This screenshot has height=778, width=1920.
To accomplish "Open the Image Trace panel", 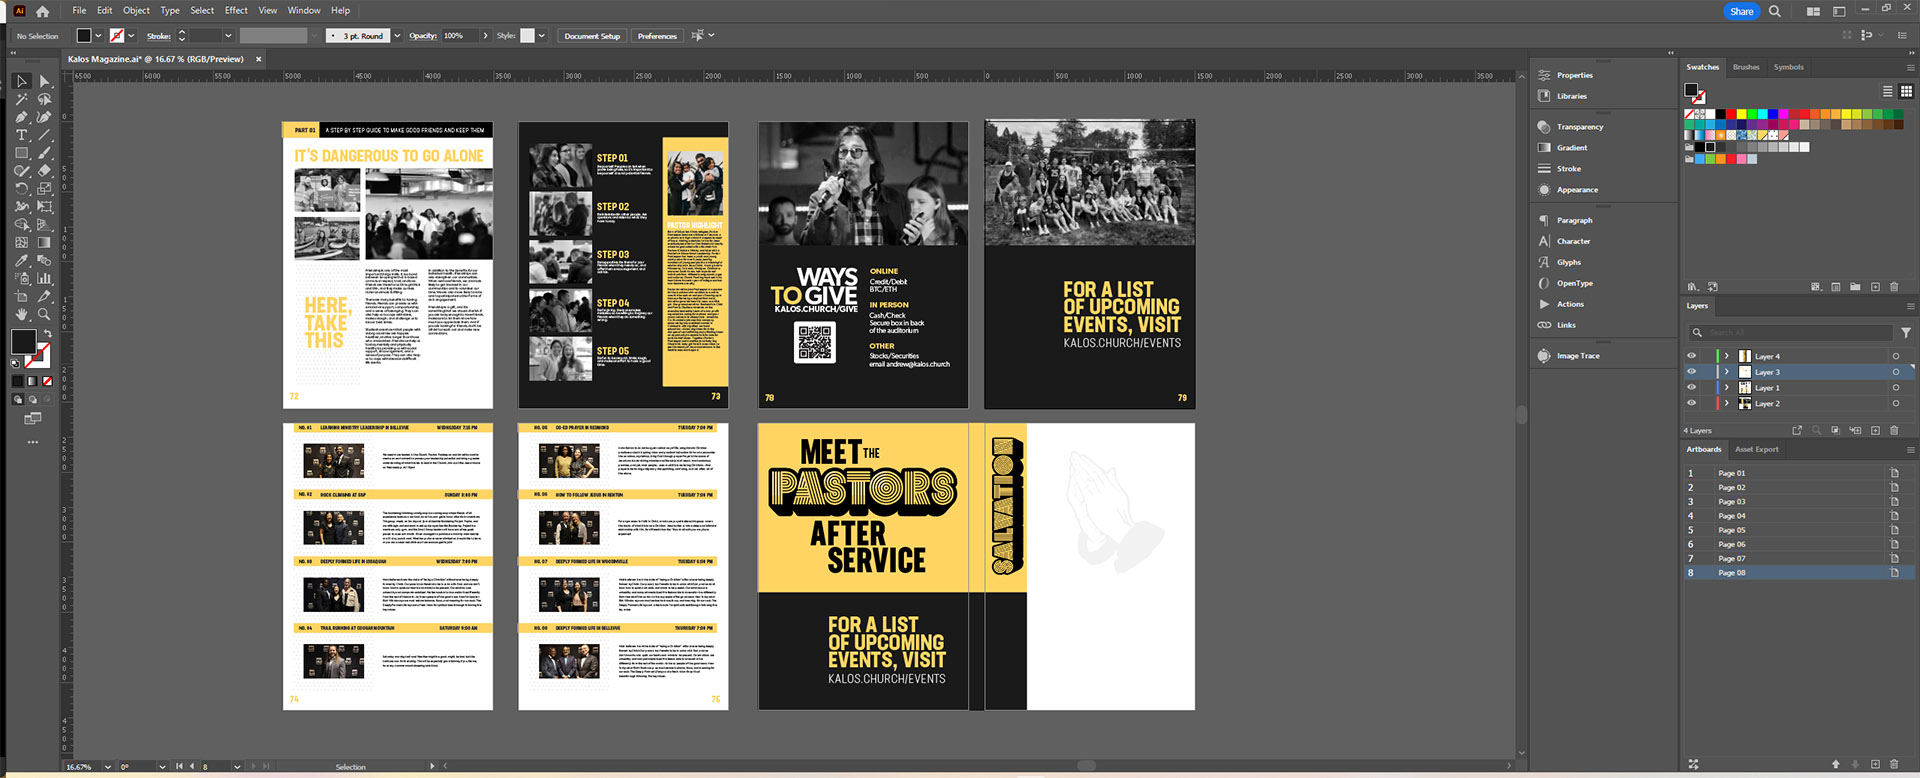I will 1577,356.
